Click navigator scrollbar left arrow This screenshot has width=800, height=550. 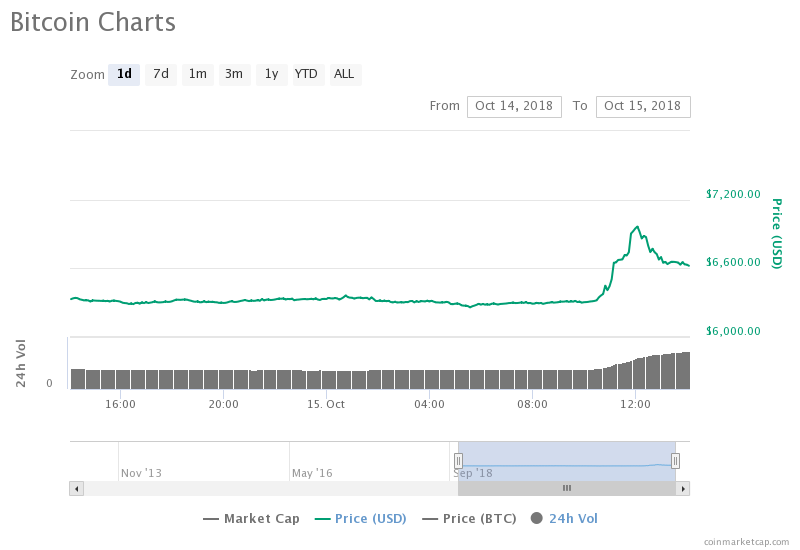point(77,489)
